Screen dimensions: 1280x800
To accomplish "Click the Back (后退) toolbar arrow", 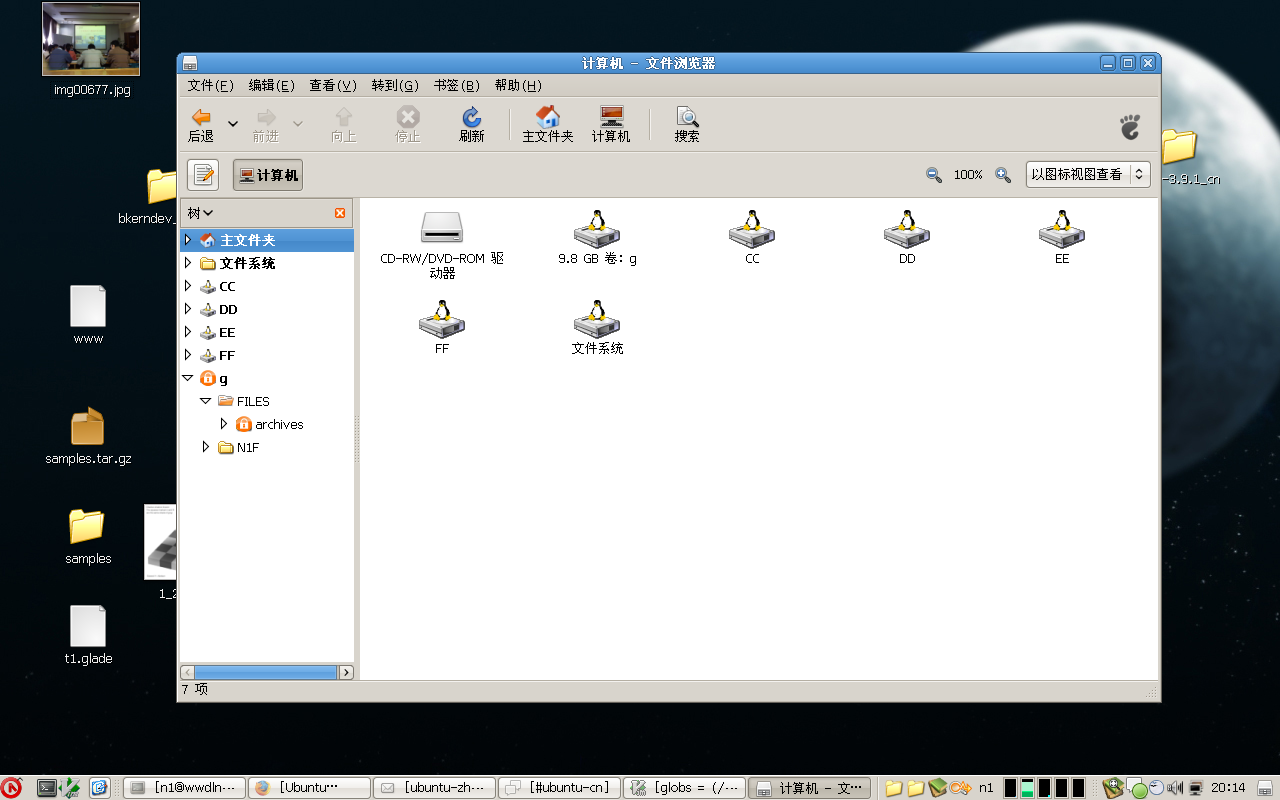I will [201, 117].
